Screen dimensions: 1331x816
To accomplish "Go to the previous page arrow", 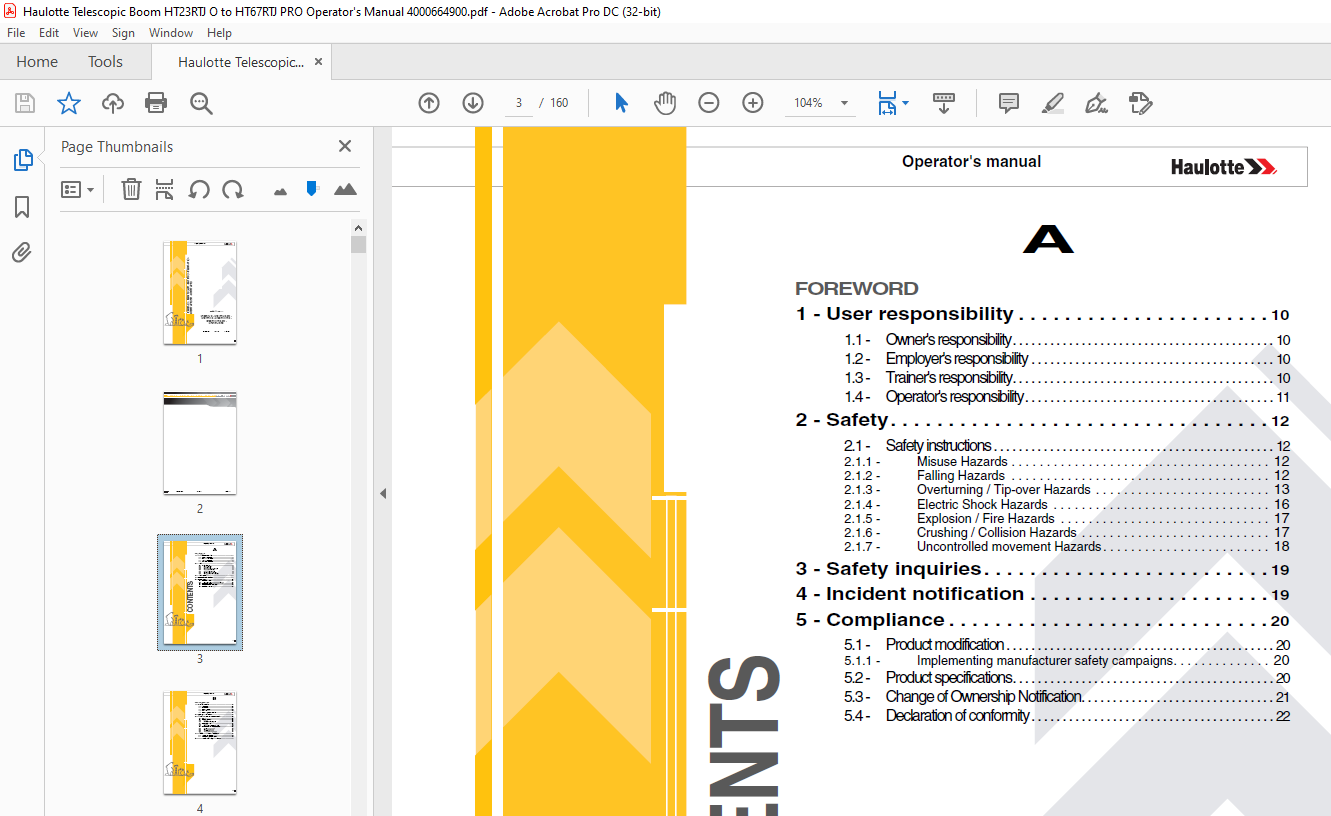I will click(429, 103).
